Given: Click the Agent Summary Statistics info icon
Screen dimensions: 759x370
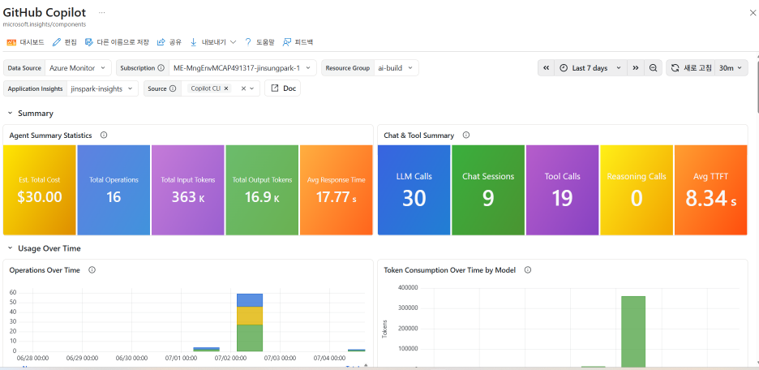Looking at the screenshot, I should click(104, 135).
